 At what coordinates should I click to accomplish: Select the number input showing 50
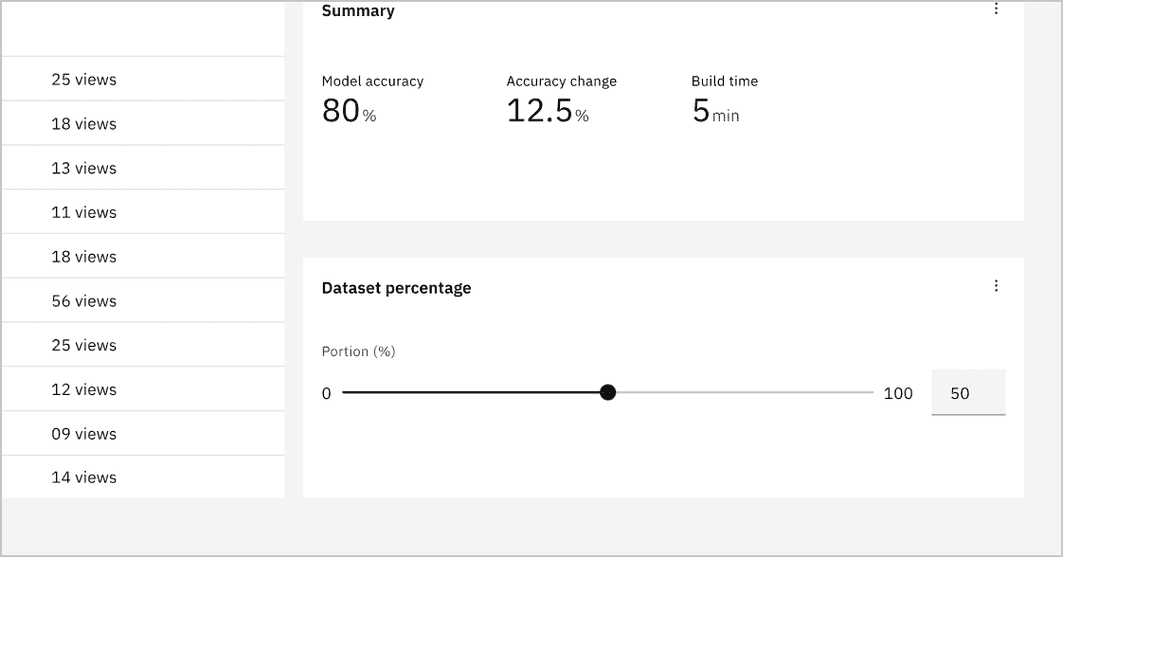tap(967, 392)
